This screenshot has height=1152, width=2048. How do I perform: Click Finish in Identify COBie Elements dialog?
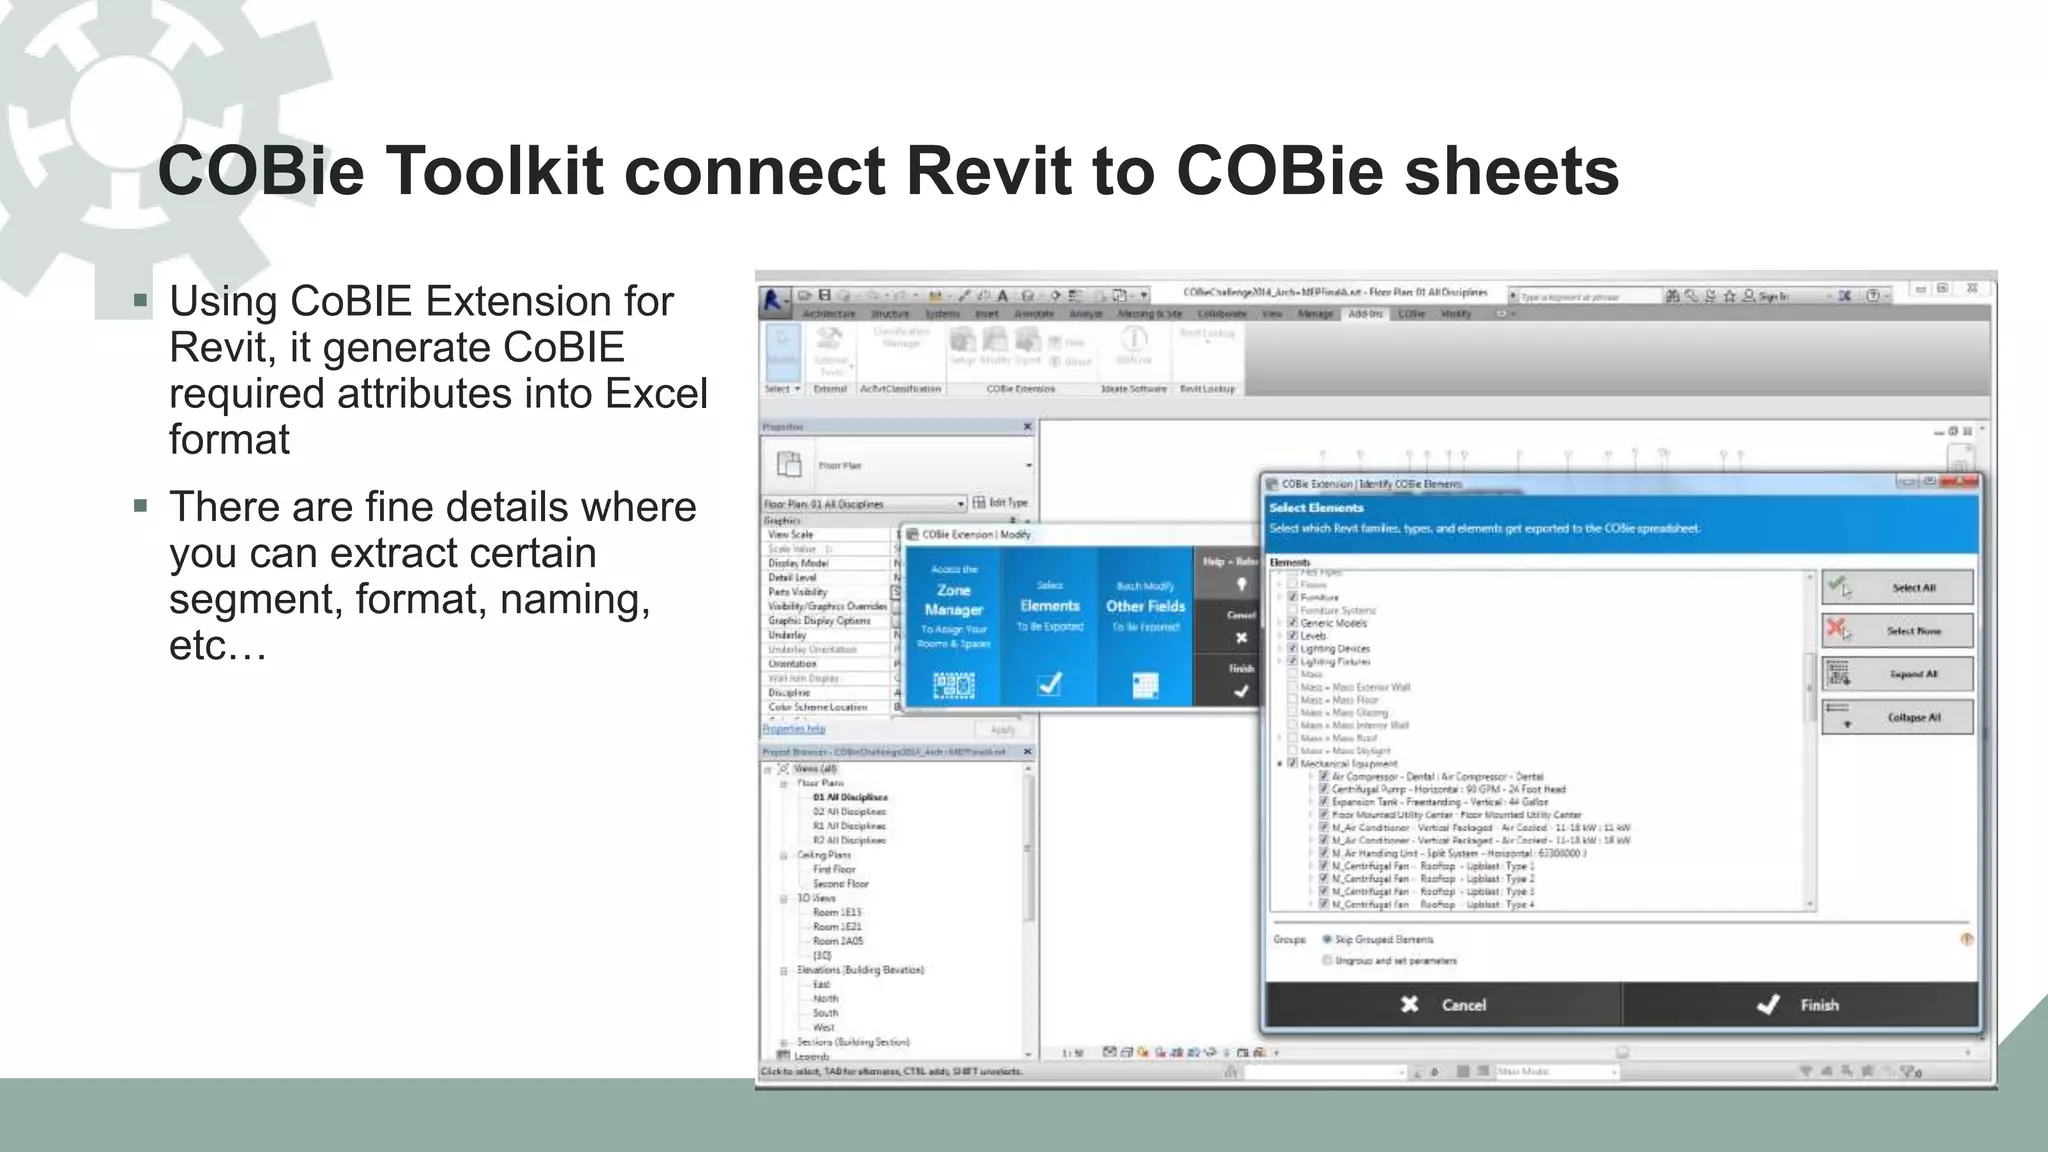coord(1800,1004)
